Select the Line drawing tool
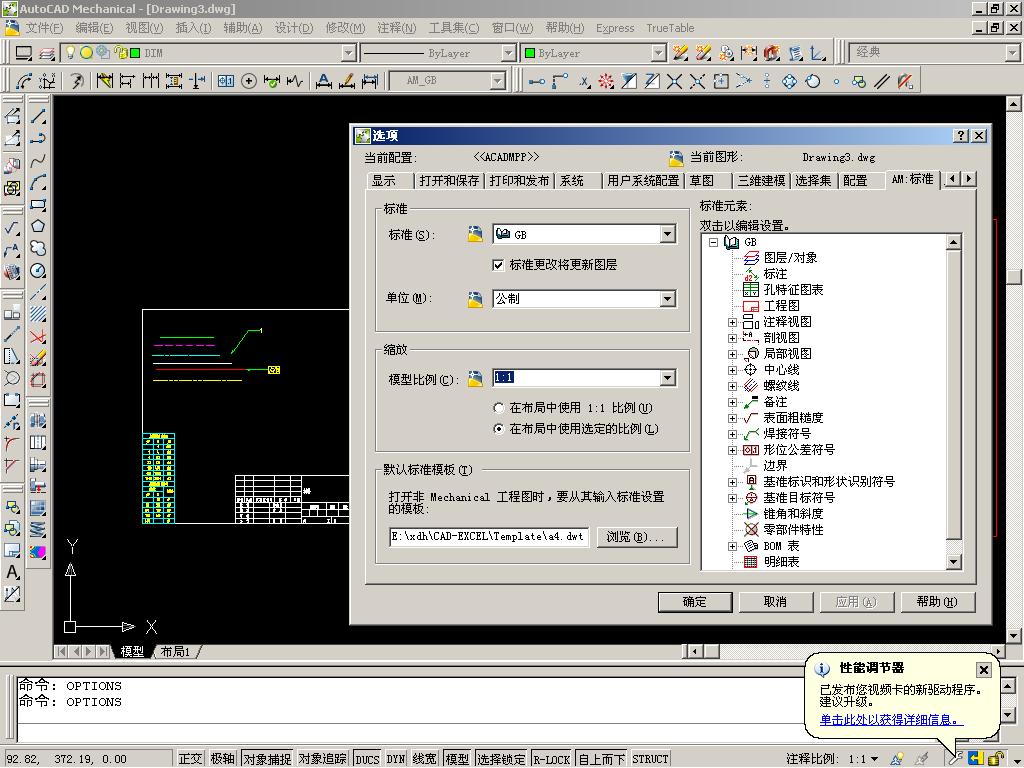1024x768 pixels. [x=38, y=116]
